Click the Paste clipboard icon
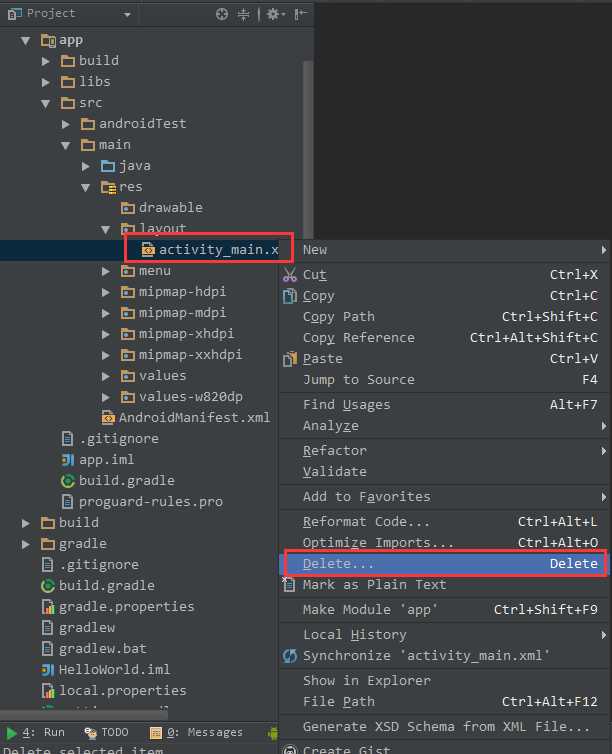The height and width of the screenshot is (754, 612). point(289,359)
